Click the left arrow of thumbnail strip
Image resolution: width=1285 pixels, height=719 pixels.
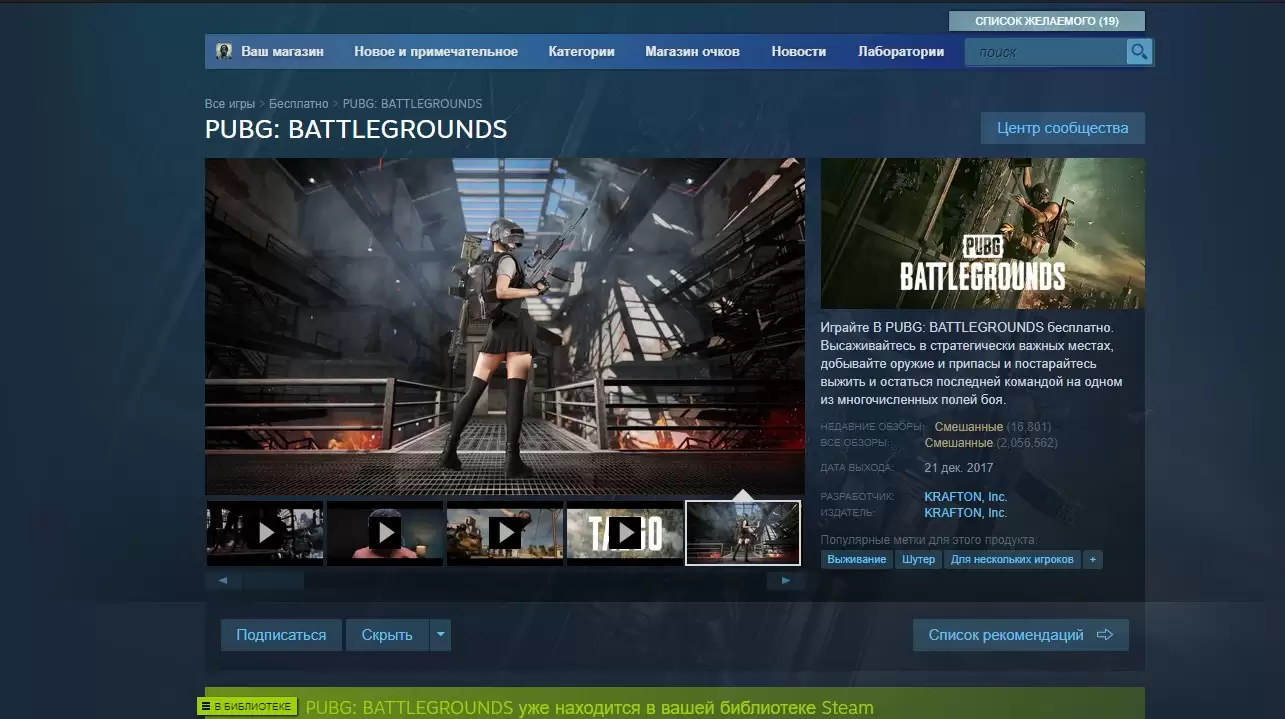pos(222,580)
